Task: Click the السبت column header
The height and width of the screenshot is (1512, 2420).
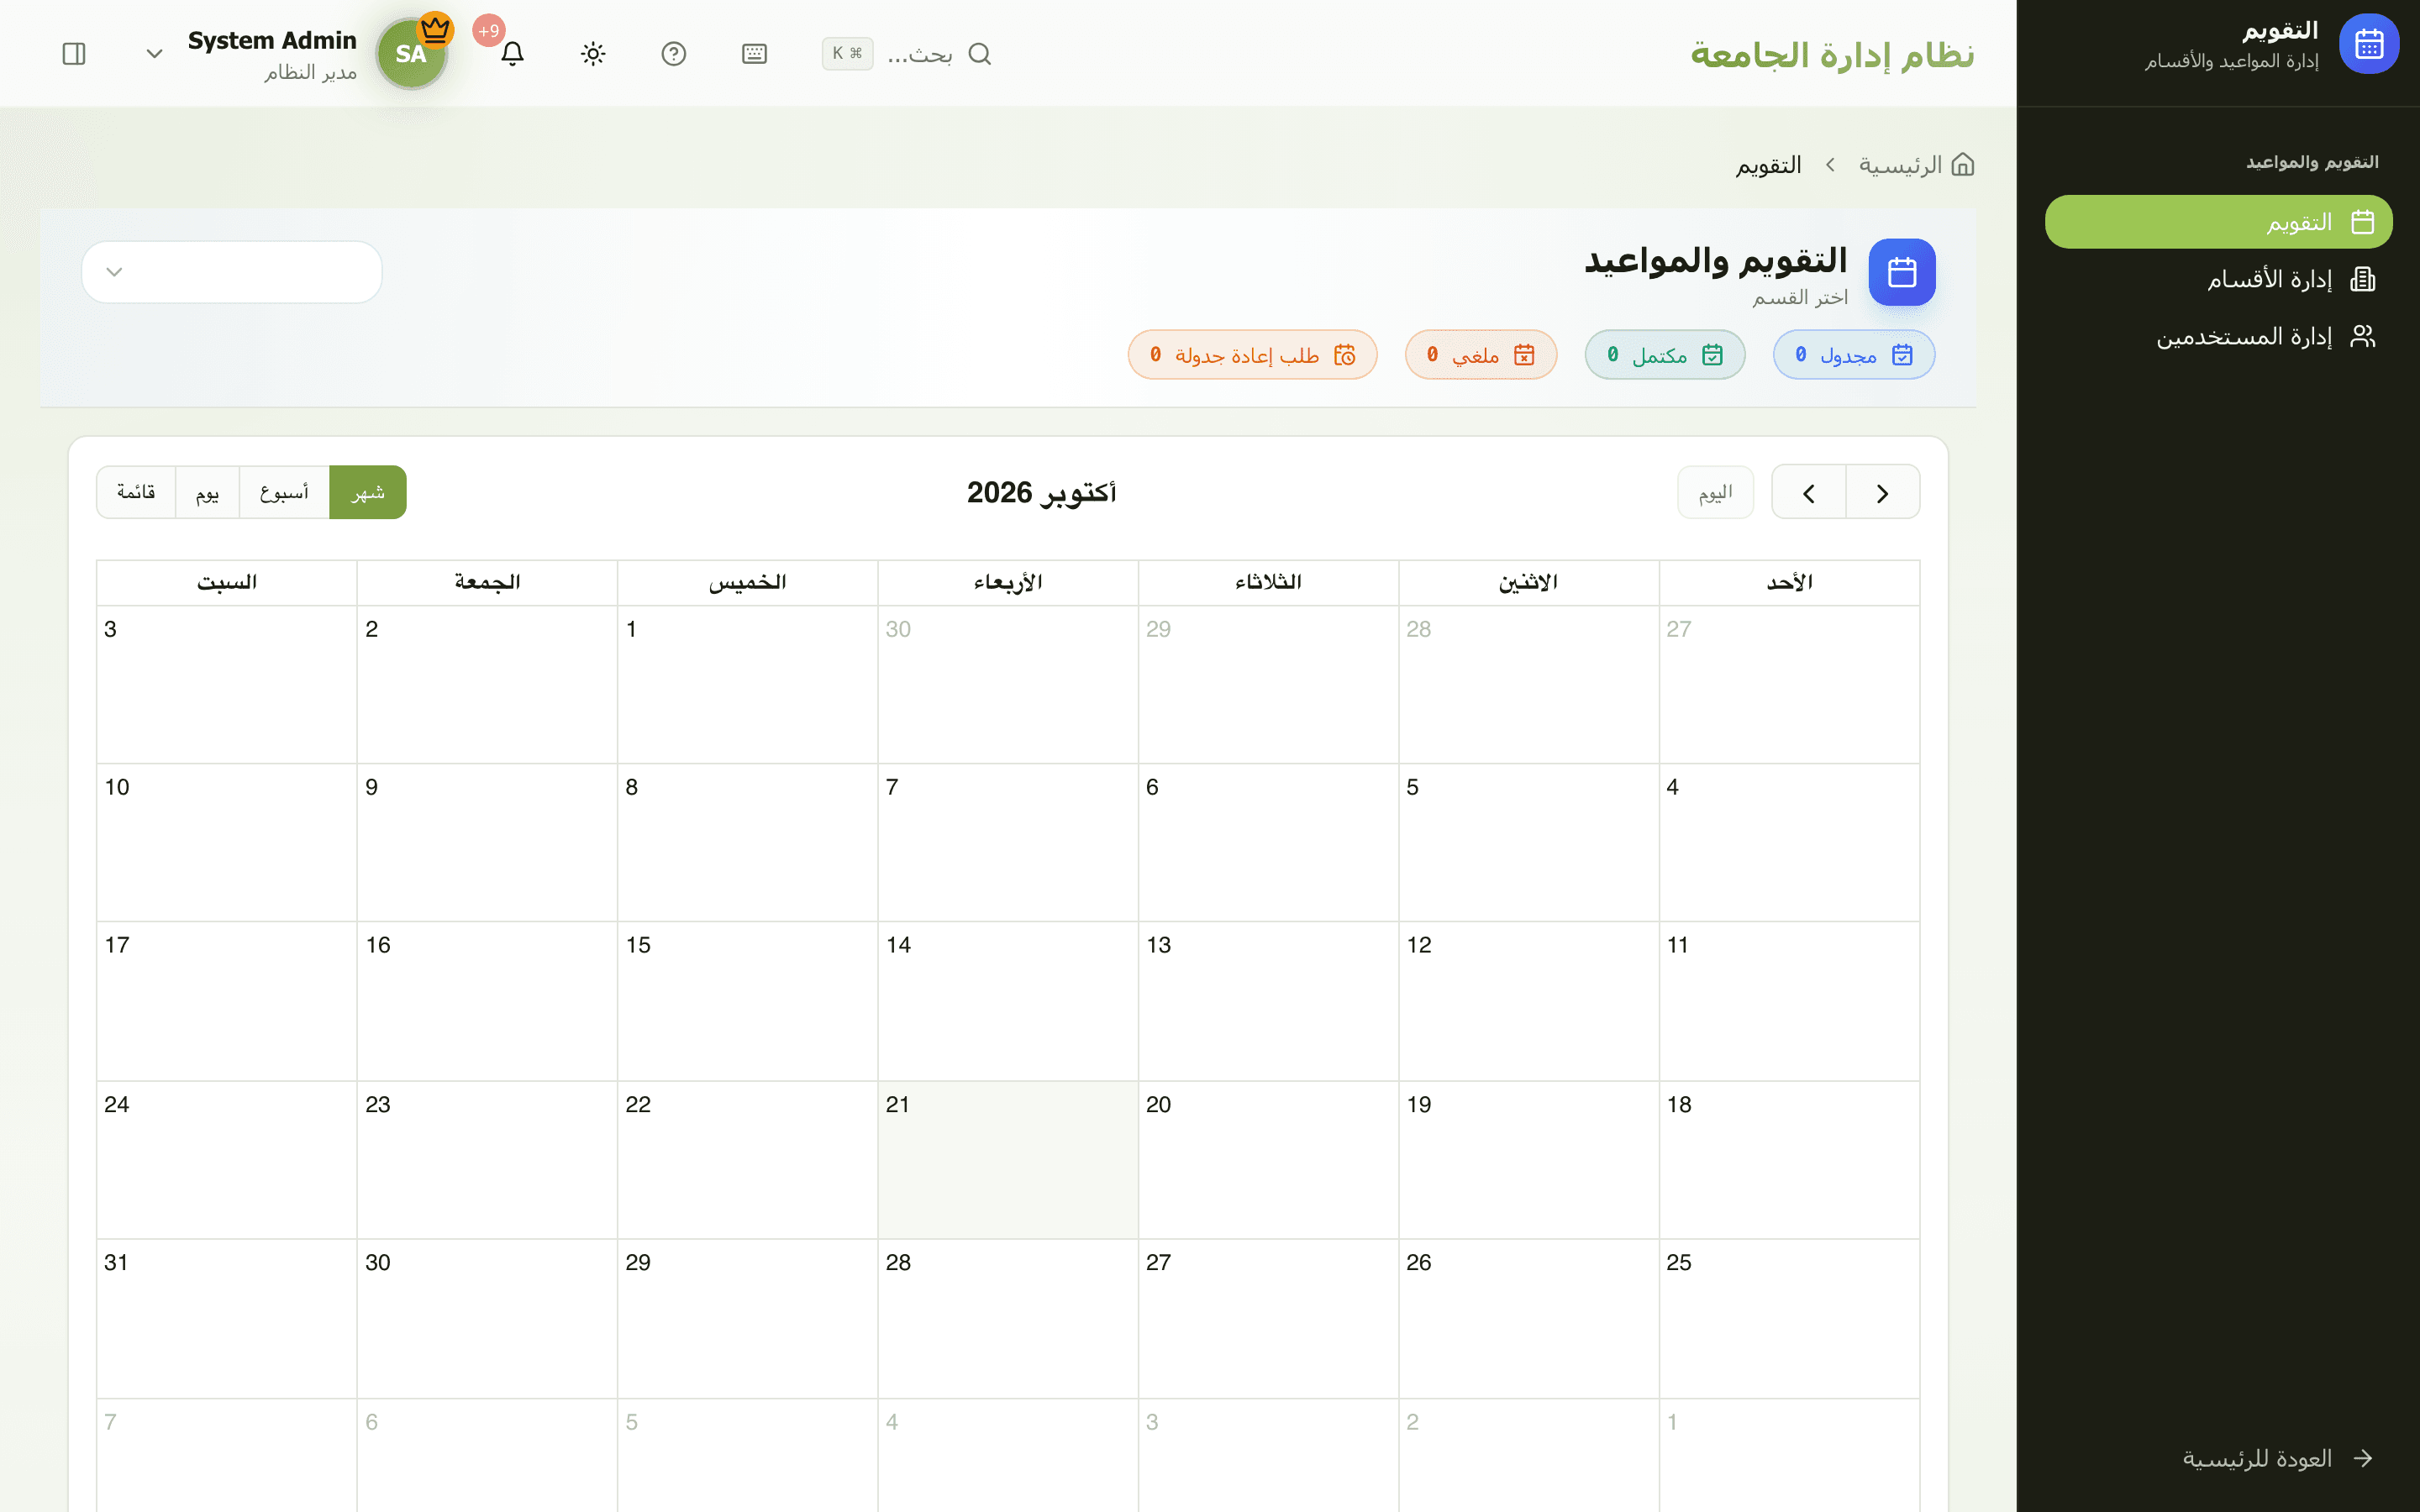Action: point(227,582)
